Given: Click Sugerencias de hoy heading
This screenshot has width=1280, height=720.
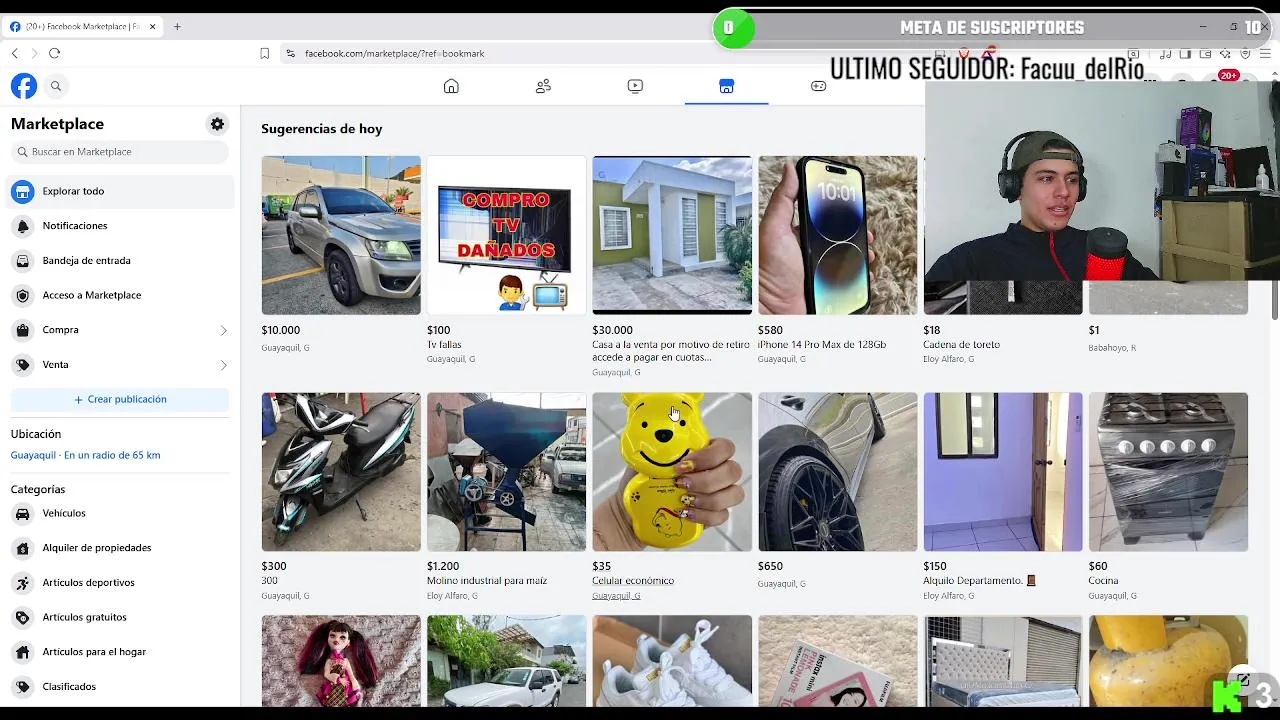Looking at the screenshot, I should (322, 129).
